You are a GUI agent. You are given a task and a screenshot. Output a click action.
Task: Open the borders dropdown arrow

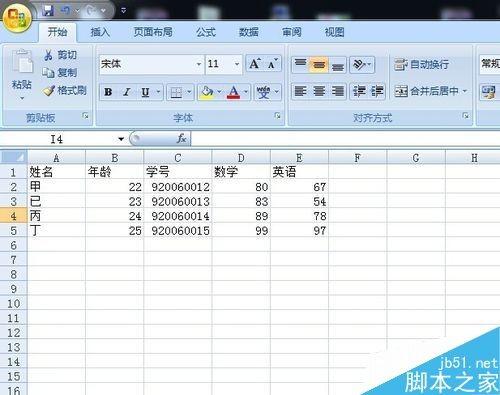189,92
